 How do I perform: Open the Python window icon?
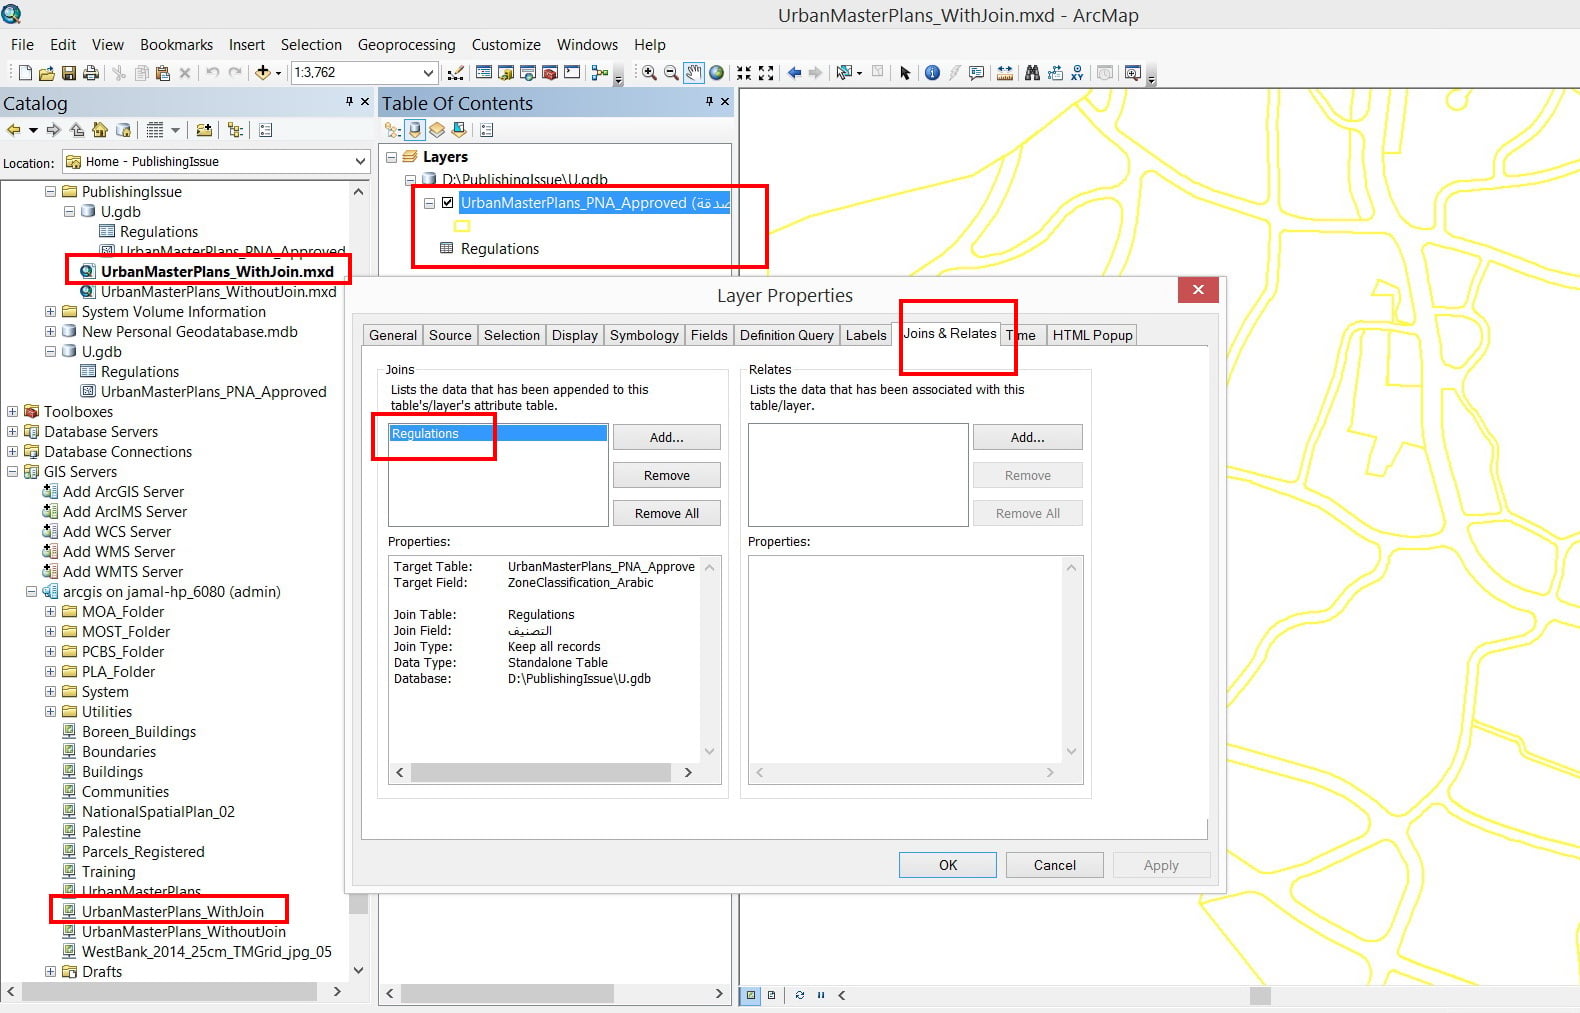pyautogui.click(x=572, y=73)
